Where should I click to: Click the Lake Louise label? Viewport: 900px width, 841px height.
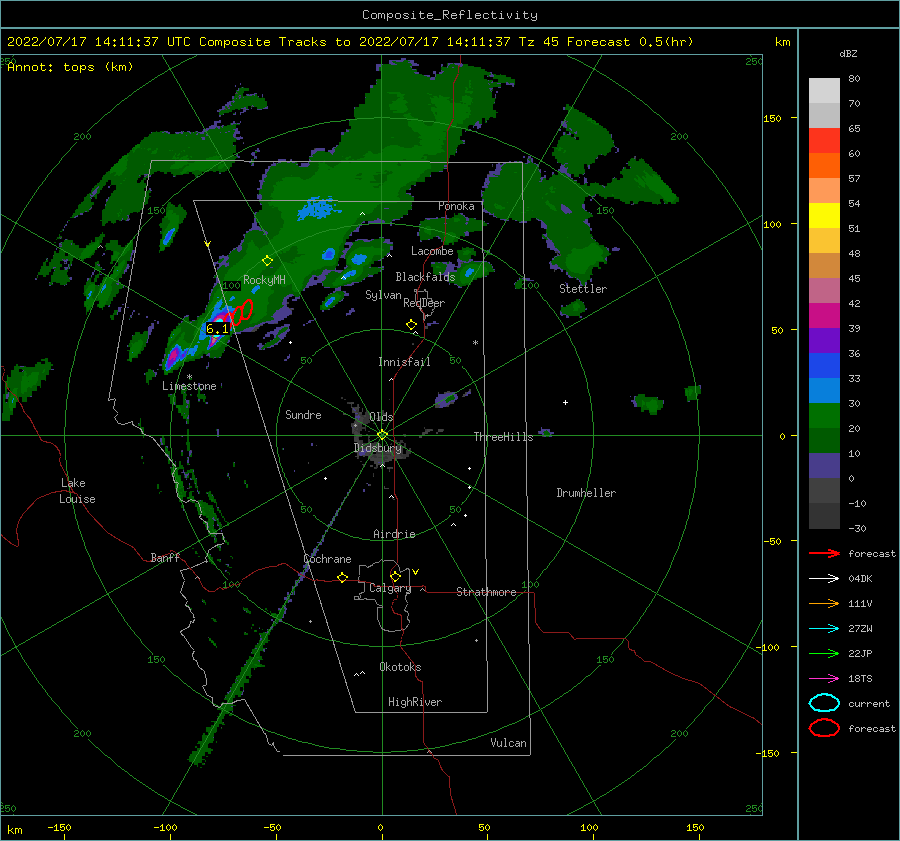pyautogui.click(x=77, y=491)
